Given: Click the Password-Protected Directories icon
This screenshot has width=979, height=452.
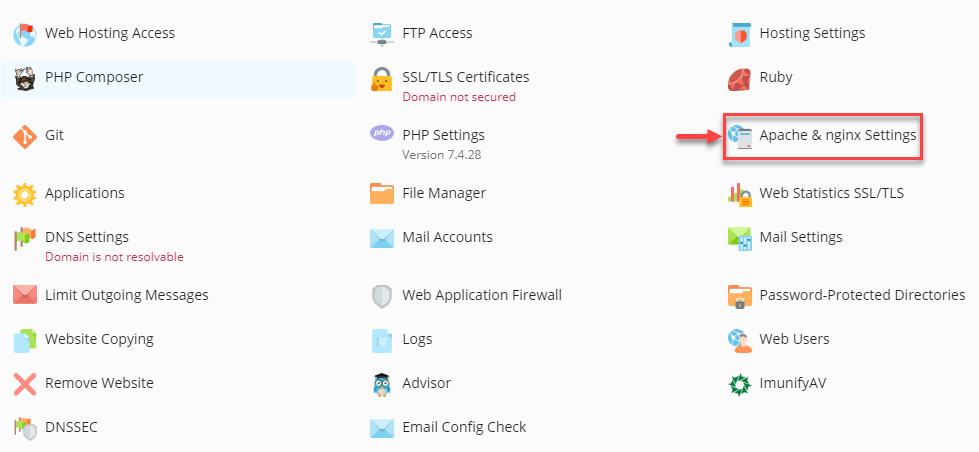Looking at the screenshot, I should click(x=739, y=296).
